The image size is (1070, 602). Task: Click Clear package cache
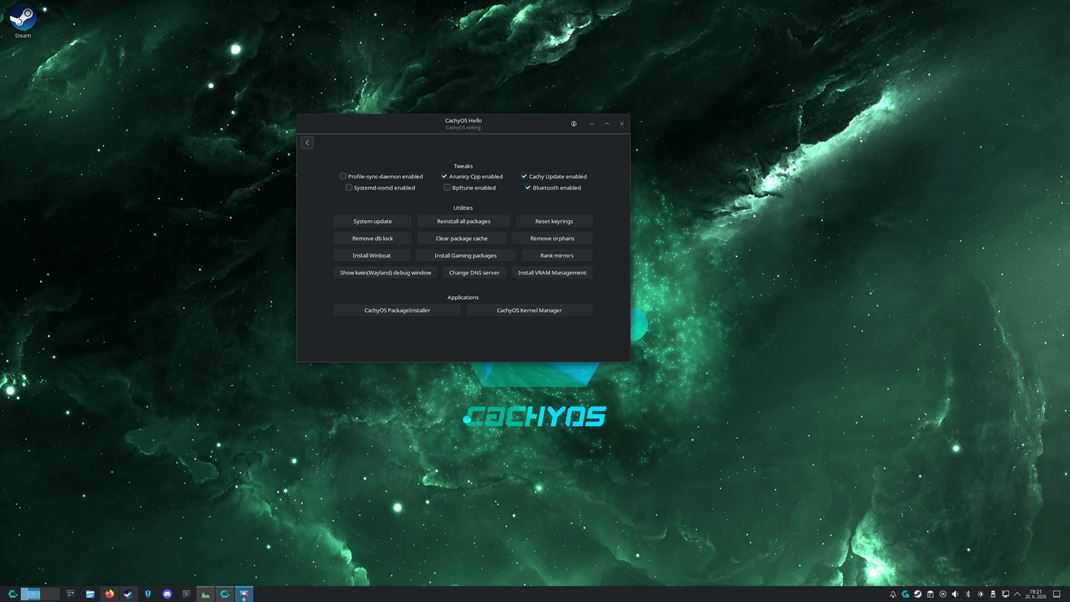[x=461, y=238]
